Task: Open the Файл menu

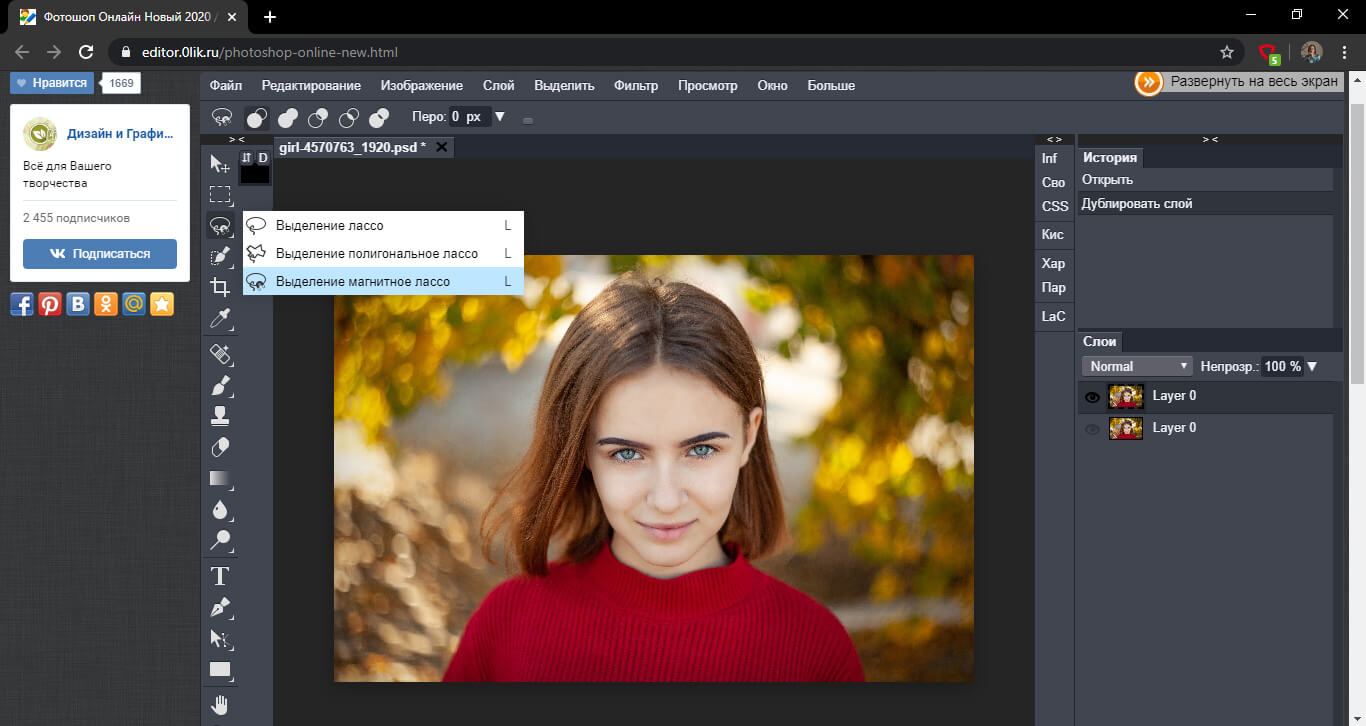Action: pyautogui.click(x=226, y=86)
